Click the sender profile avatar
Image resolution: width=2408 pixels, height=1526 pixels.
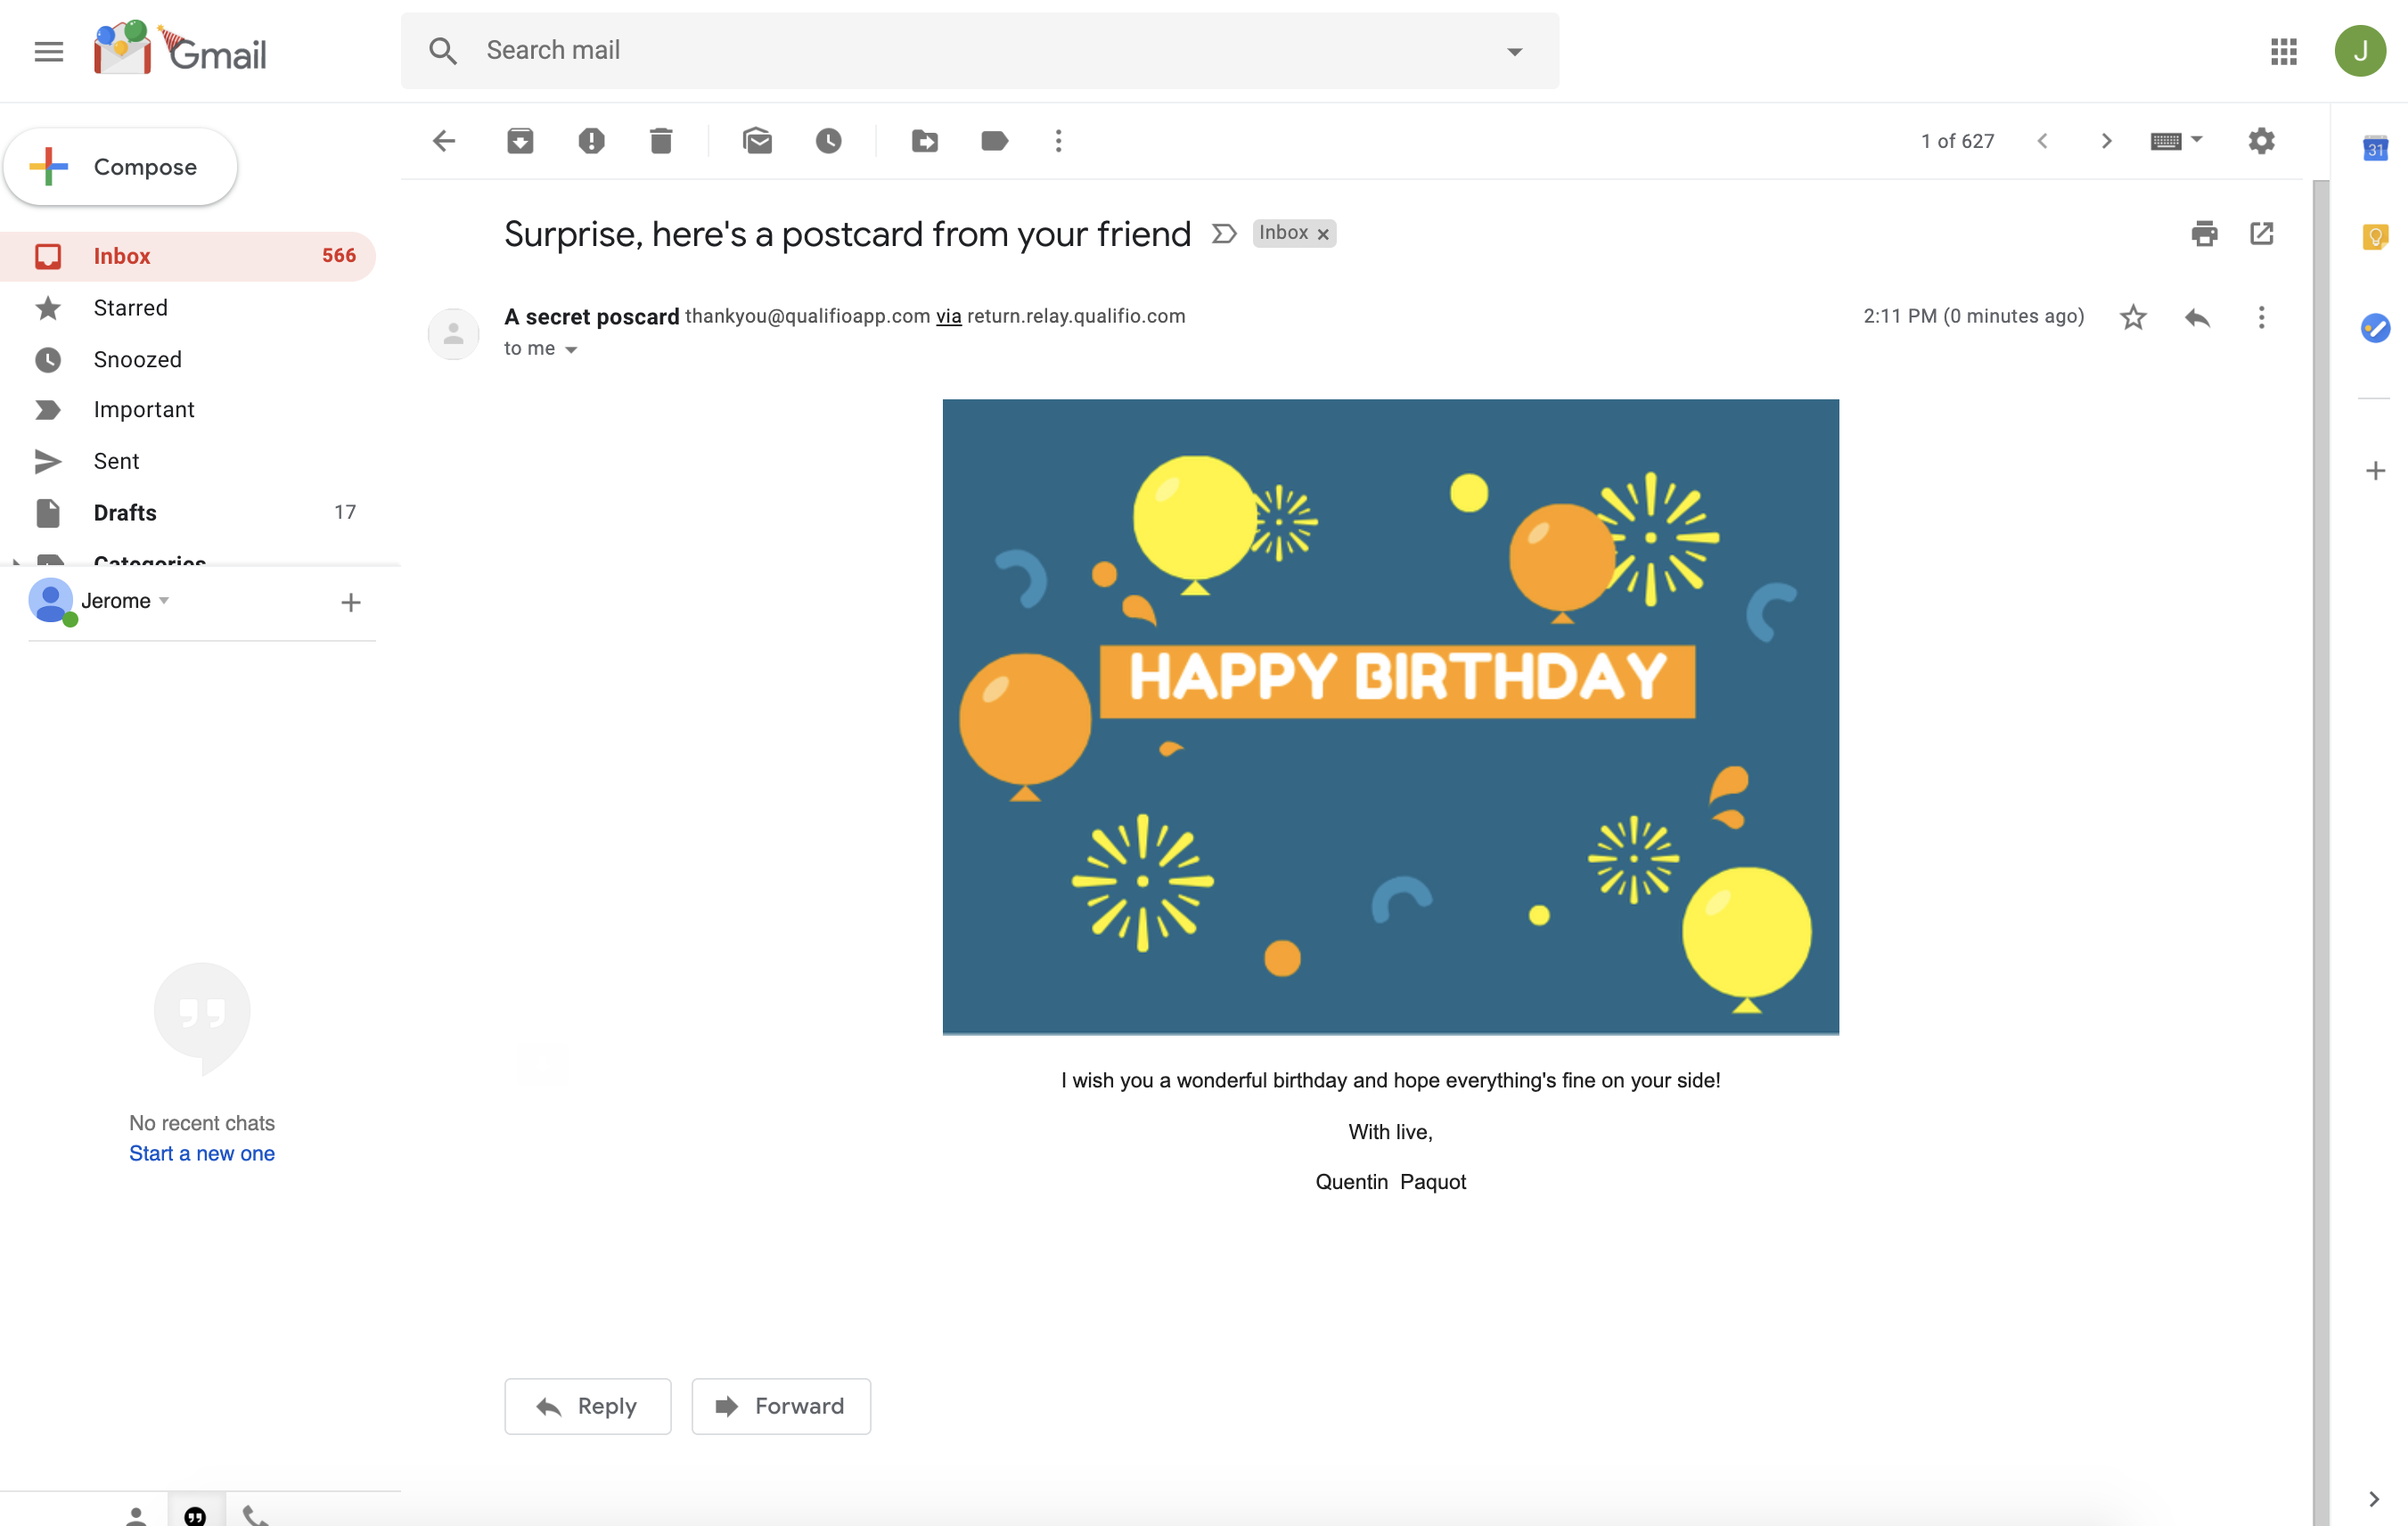point(453,333)
